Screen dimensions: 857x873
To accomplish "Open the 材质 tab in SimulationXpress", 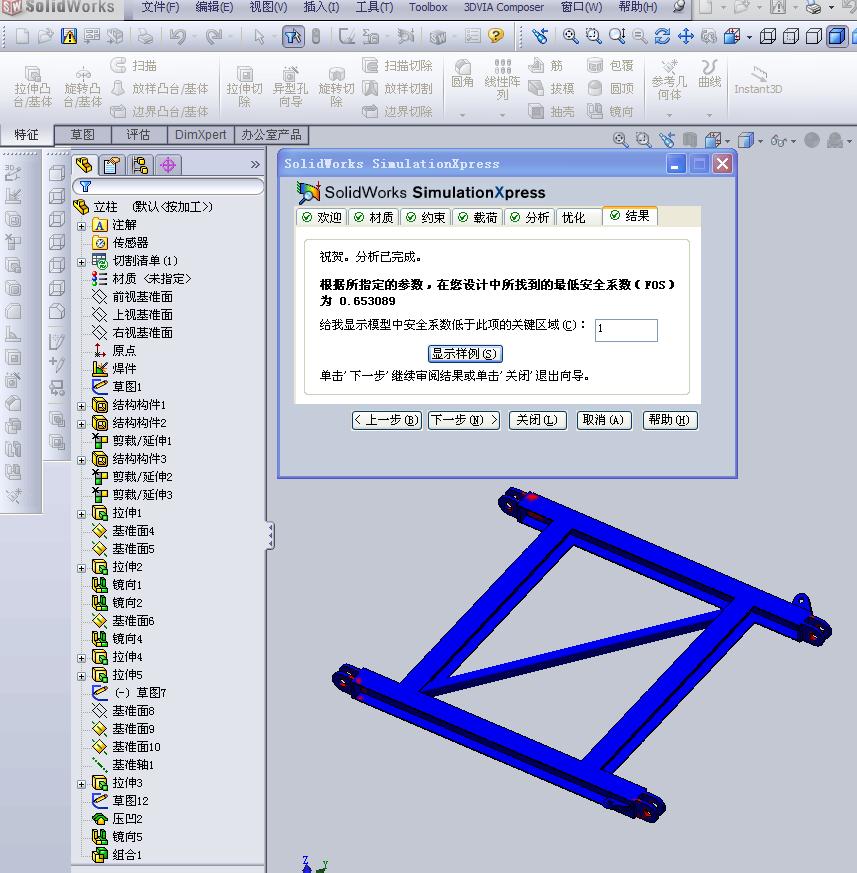I will [x=374, y=217].
